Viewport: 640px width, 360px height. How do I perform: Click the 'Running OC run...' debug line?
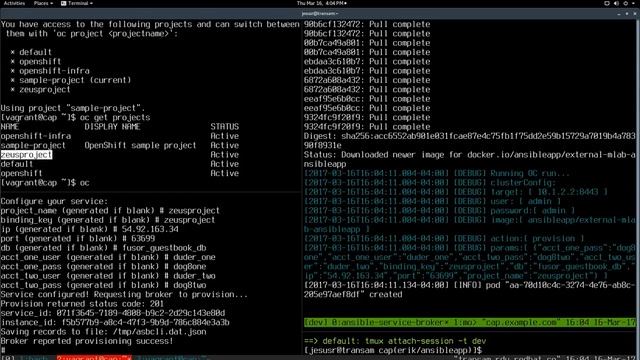437,173
